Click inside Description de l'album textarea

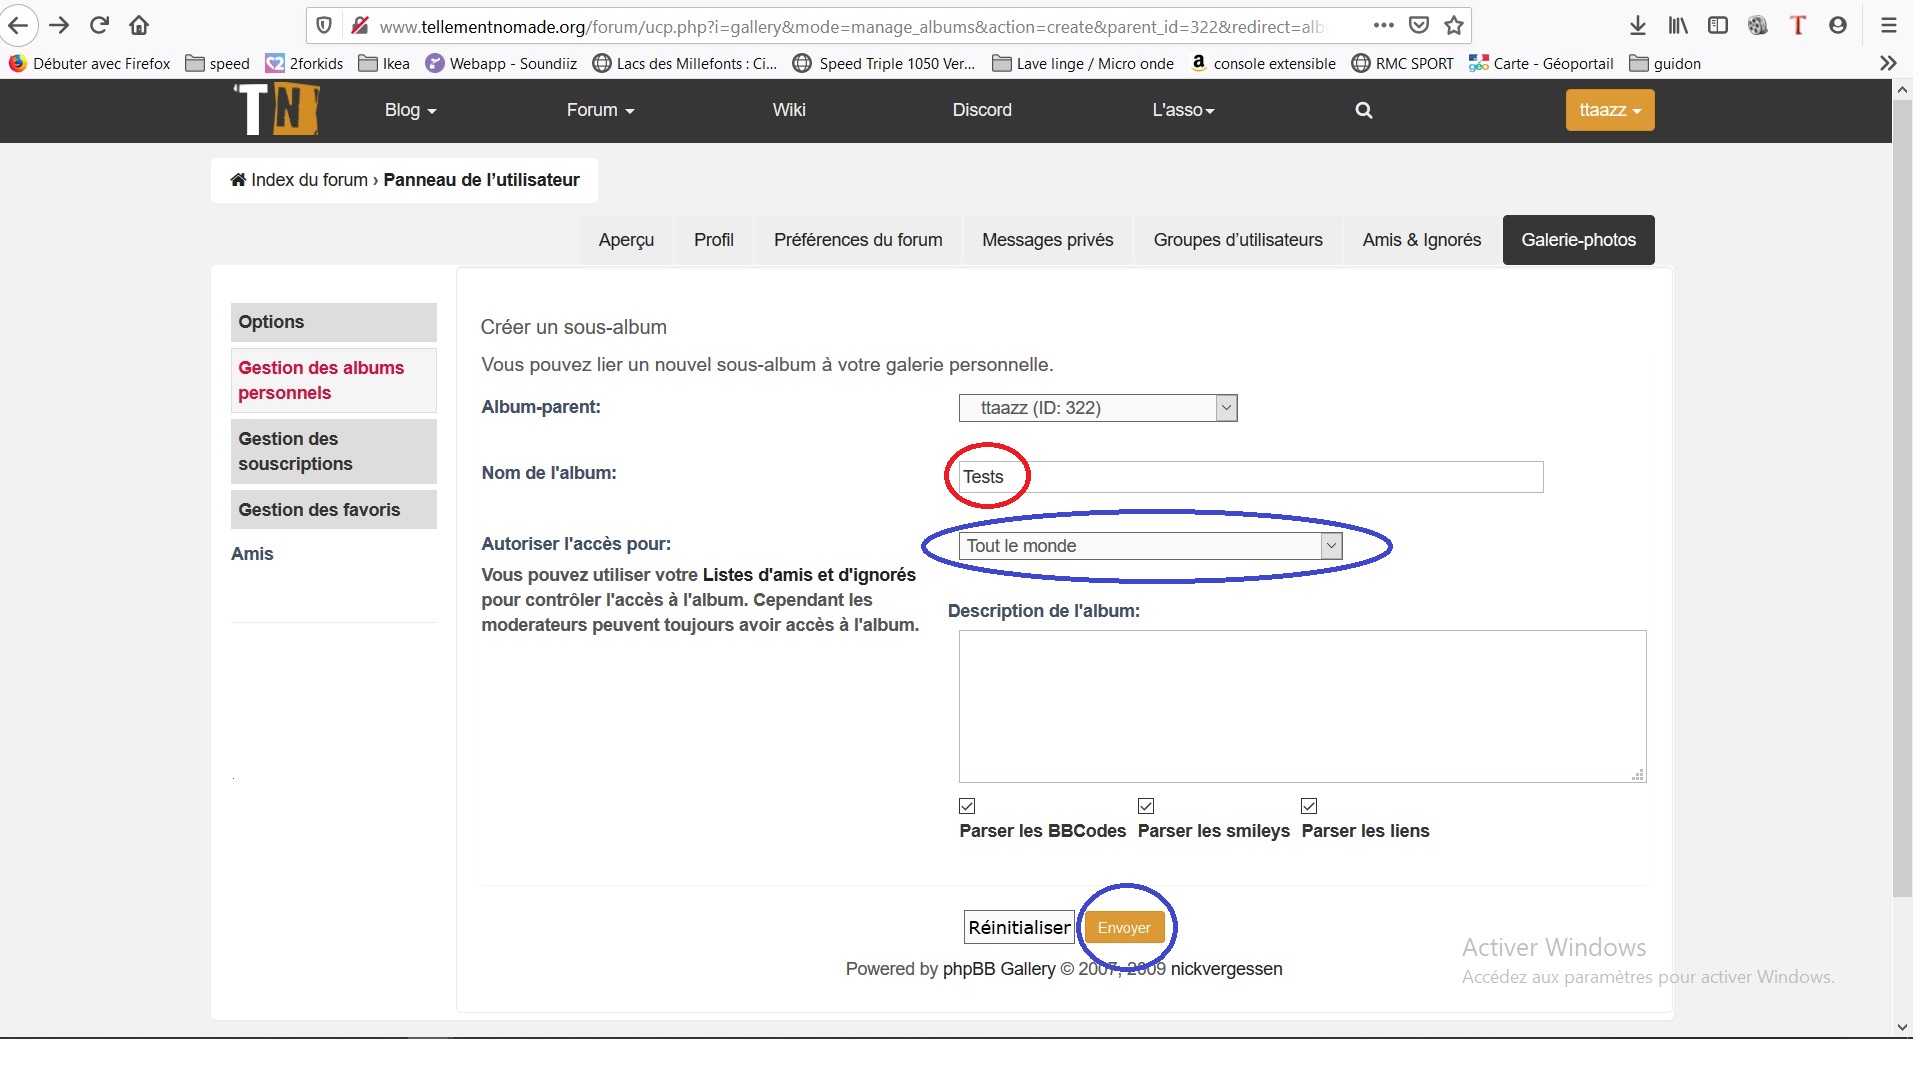(x=1301, y=706)
